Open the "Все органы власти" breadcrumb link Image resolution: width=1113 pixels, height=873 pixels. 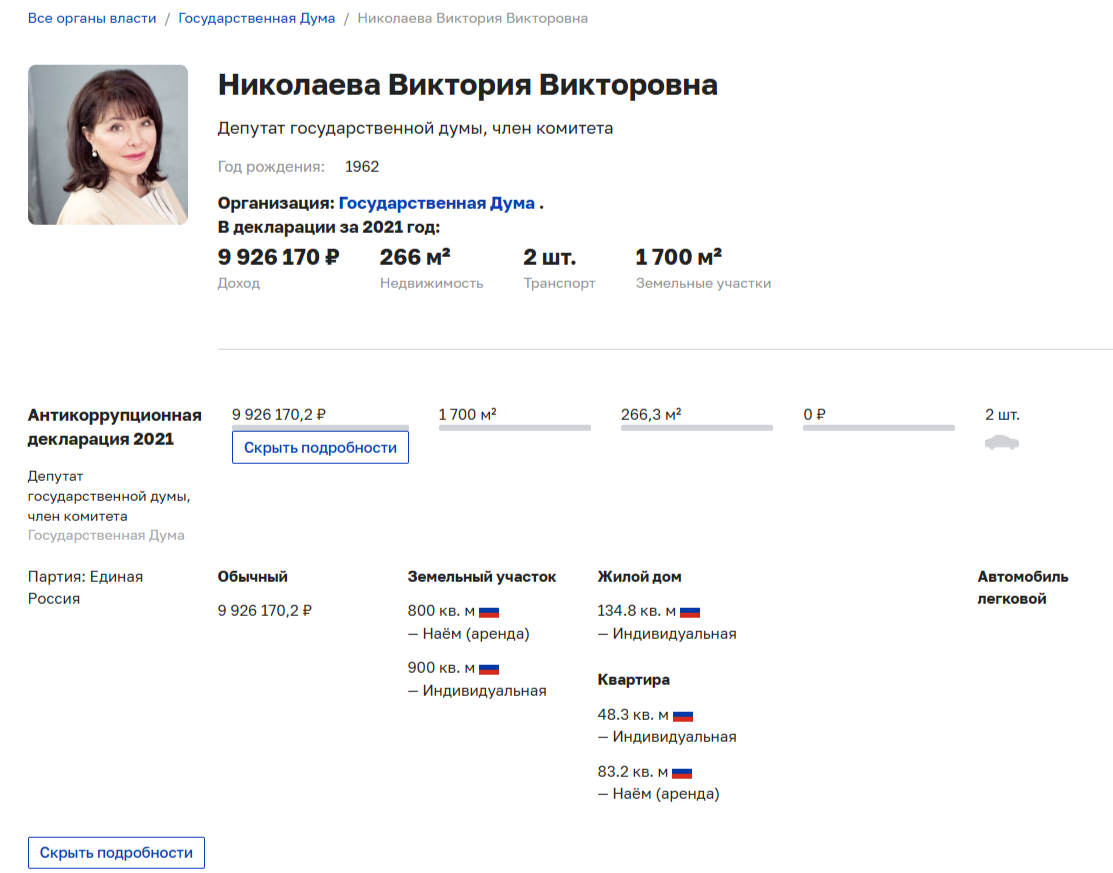click(92, 18)
